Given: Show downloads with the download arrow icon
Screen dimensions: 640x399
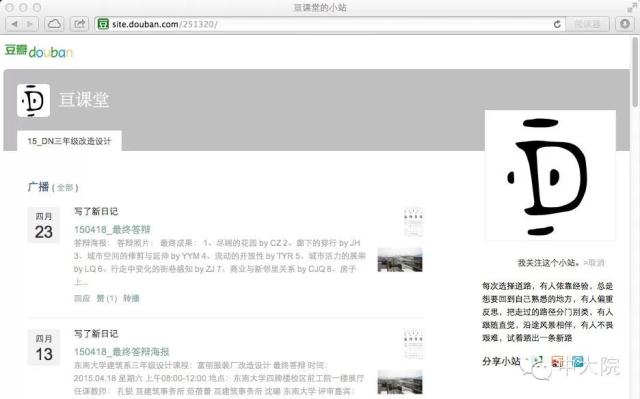Looking at the screenshot, I should click(624, 24).
